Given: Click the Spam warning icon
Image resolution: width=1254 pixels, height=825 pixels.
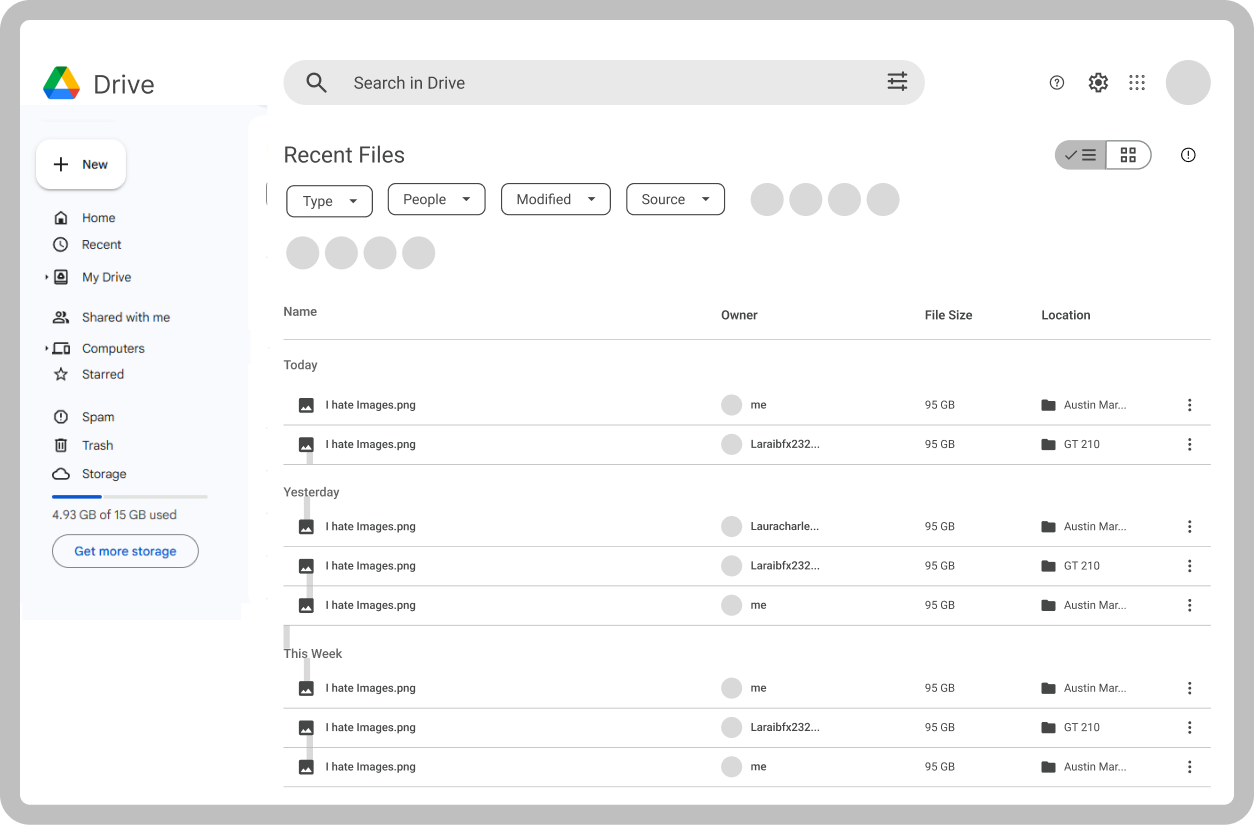Looking at the screenshot, I should 61,417.
